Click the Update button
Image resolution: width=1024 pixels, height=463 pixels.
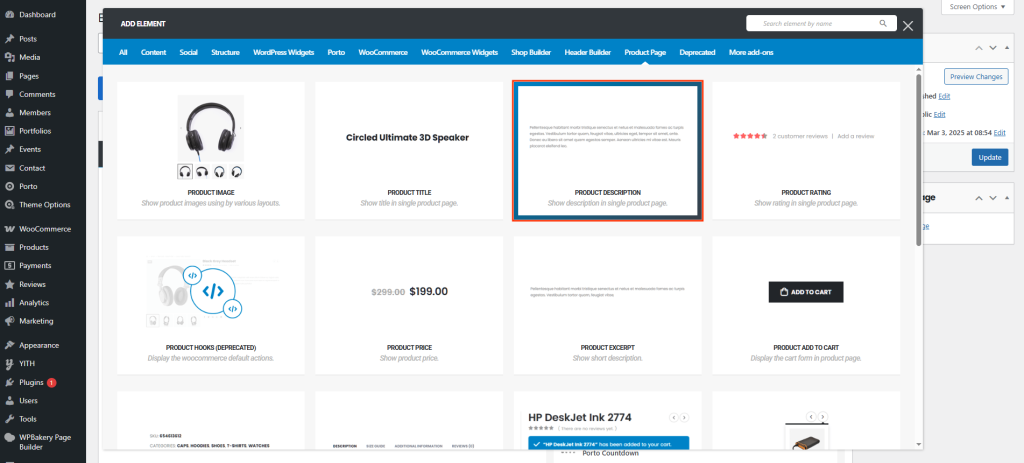pyautogui.click(x=989, y=157)
